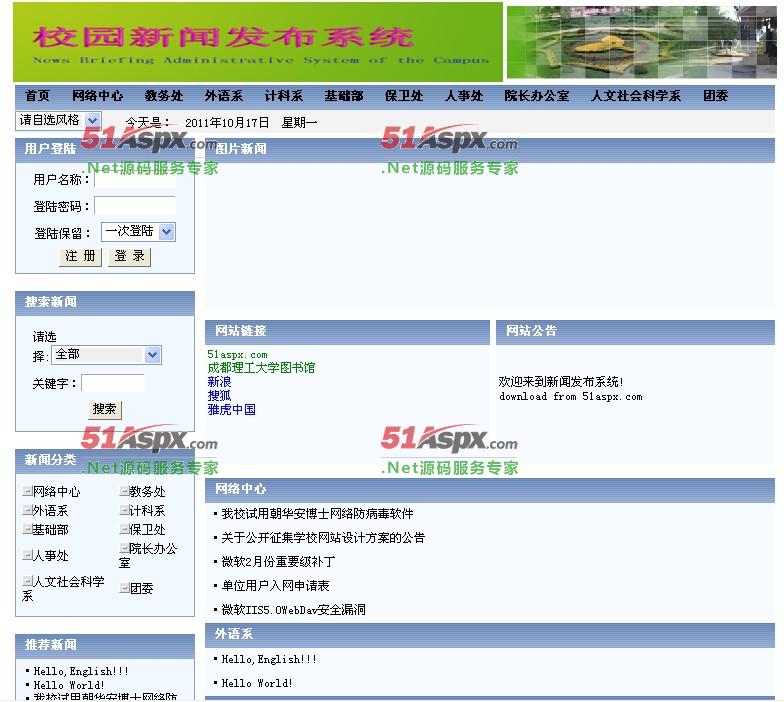784x702 pixels.
Task: Open 基础部 navigation menu item
Action: tap(344, 96)
